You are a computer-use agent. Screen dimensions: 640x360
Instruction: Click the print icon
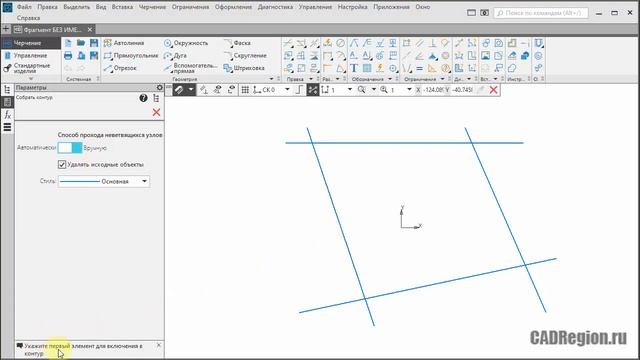point(68,56)
